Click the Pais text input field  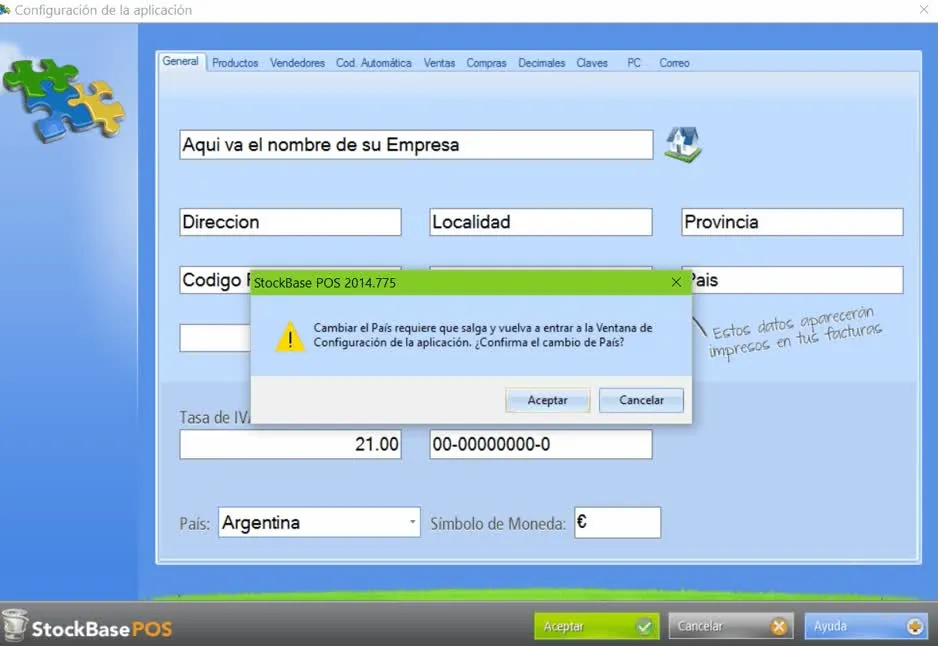click(x=797, y=280)
